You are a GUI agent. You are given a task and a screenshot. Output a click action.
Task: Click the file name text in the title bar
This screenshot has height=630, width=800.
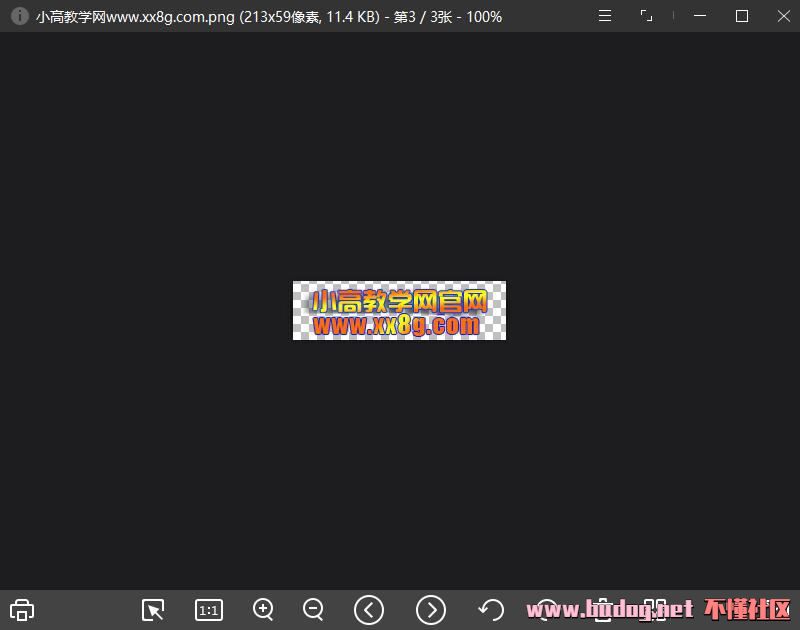(135, 17)
